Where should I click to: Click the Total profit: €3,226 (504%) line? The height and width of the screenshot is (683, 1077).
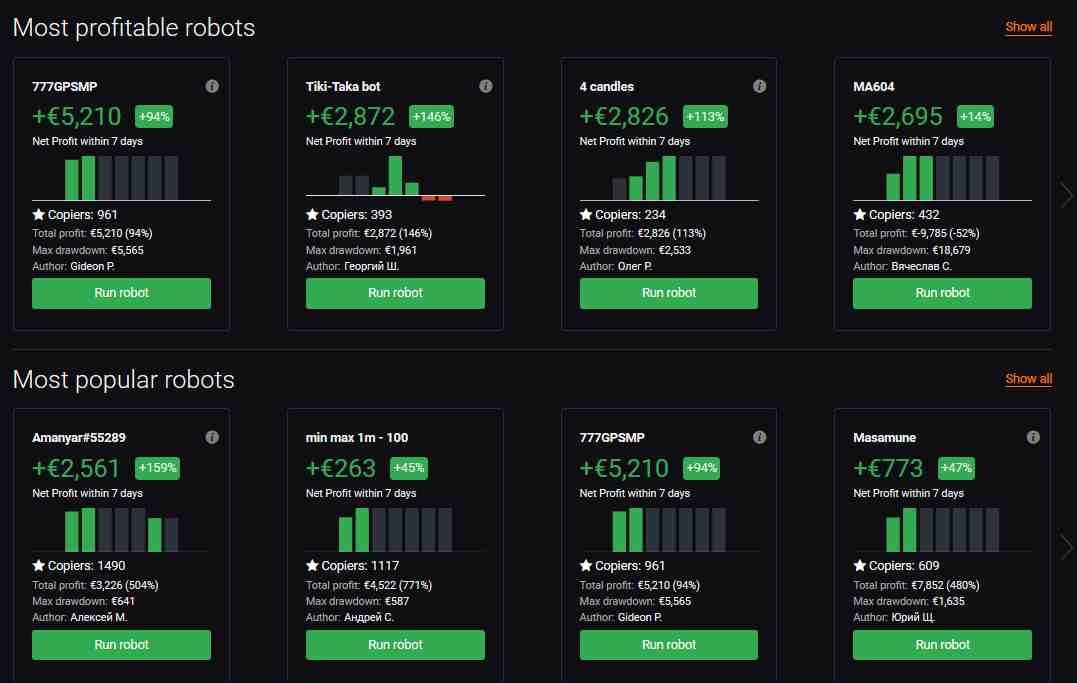pyautogui.click(x=95, y=585)
